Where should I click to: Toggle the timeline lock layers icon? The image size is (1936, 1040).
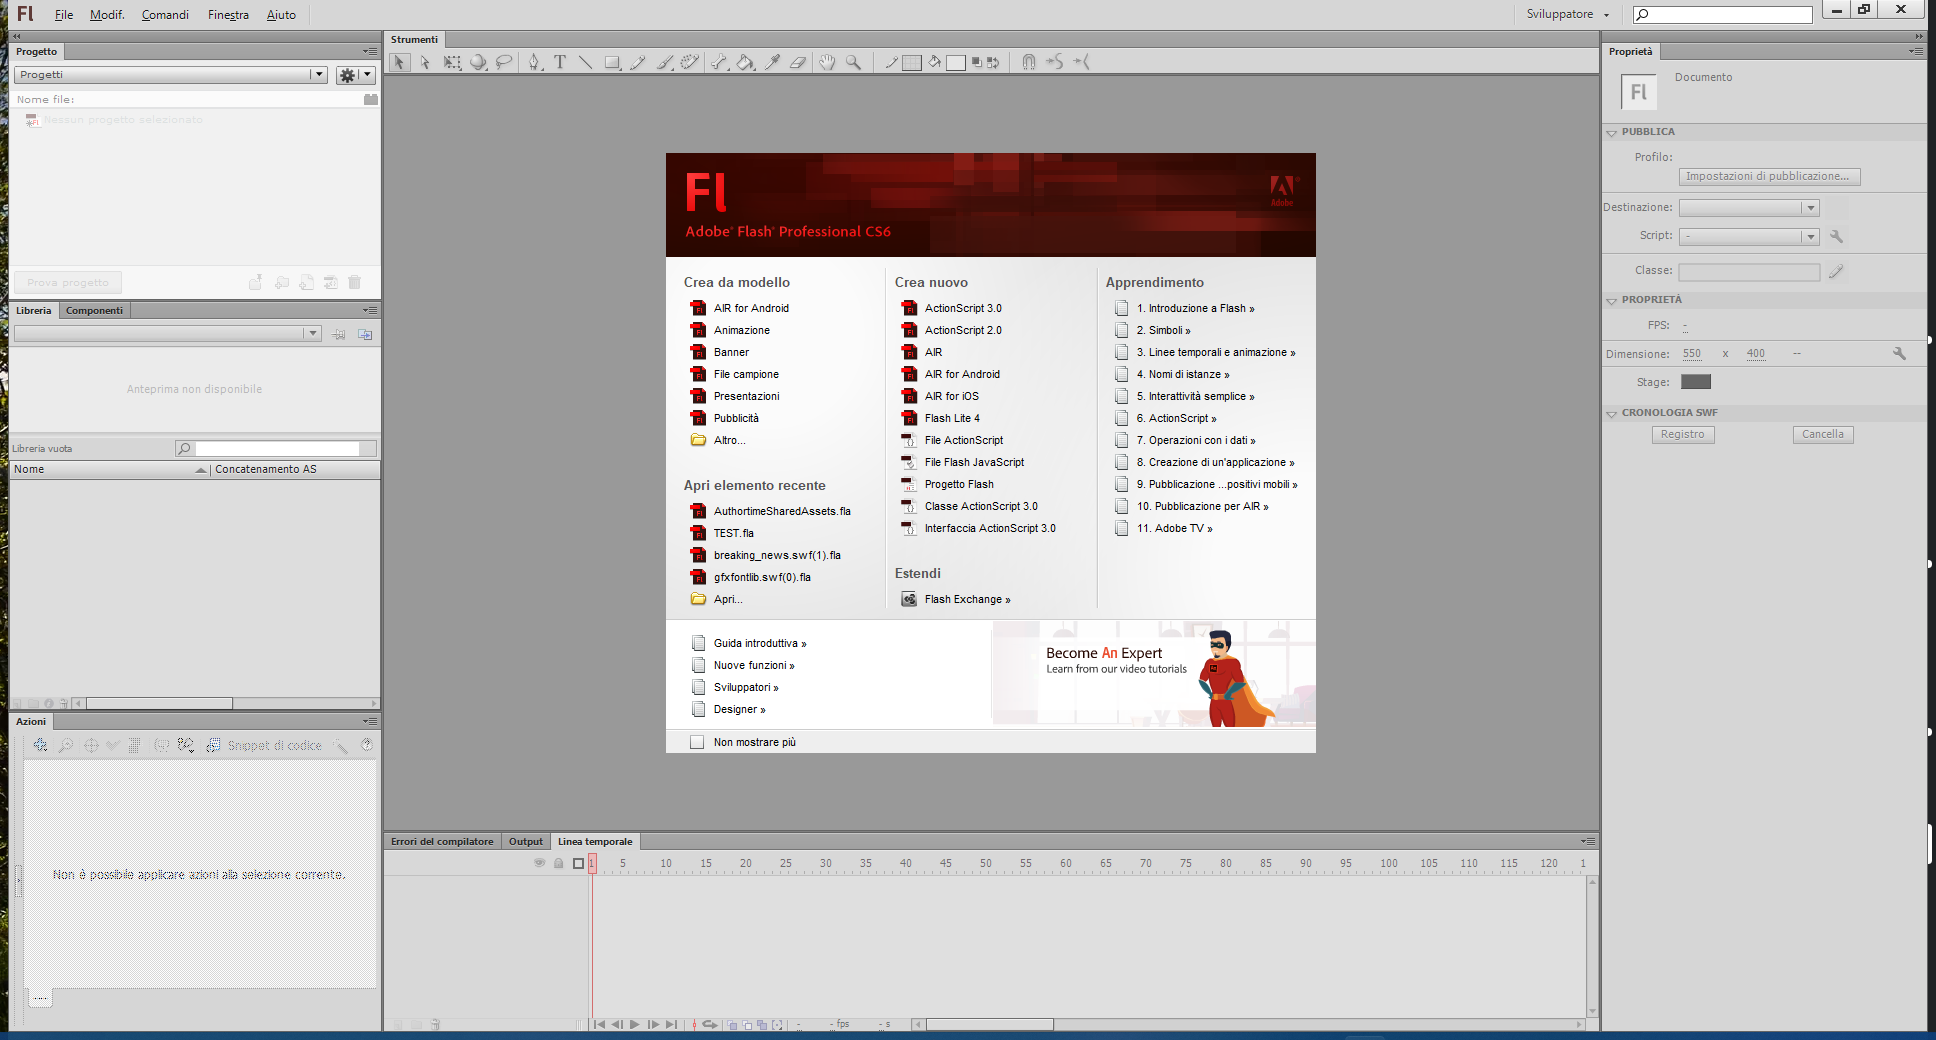(x=558, y=863)
